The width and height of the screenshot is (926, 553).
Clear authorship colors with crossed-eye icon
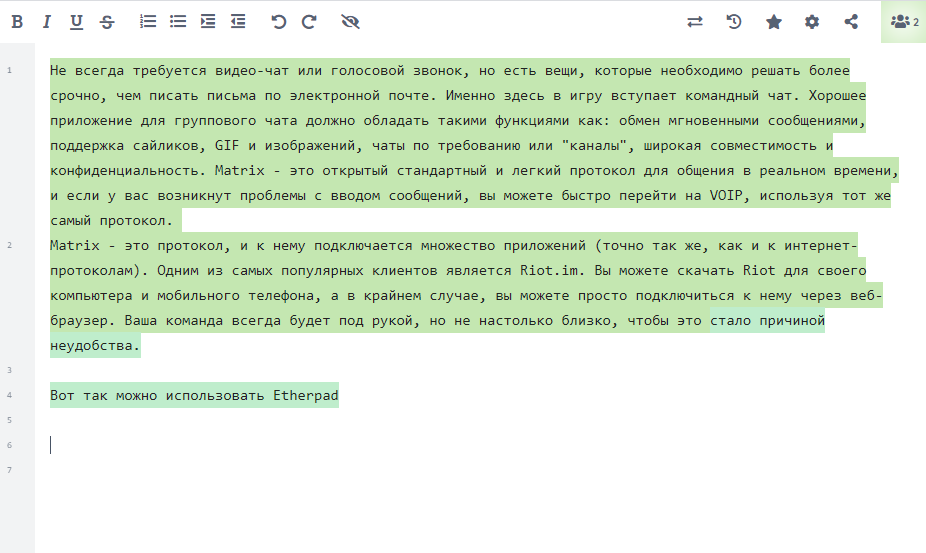coord(350,22)
